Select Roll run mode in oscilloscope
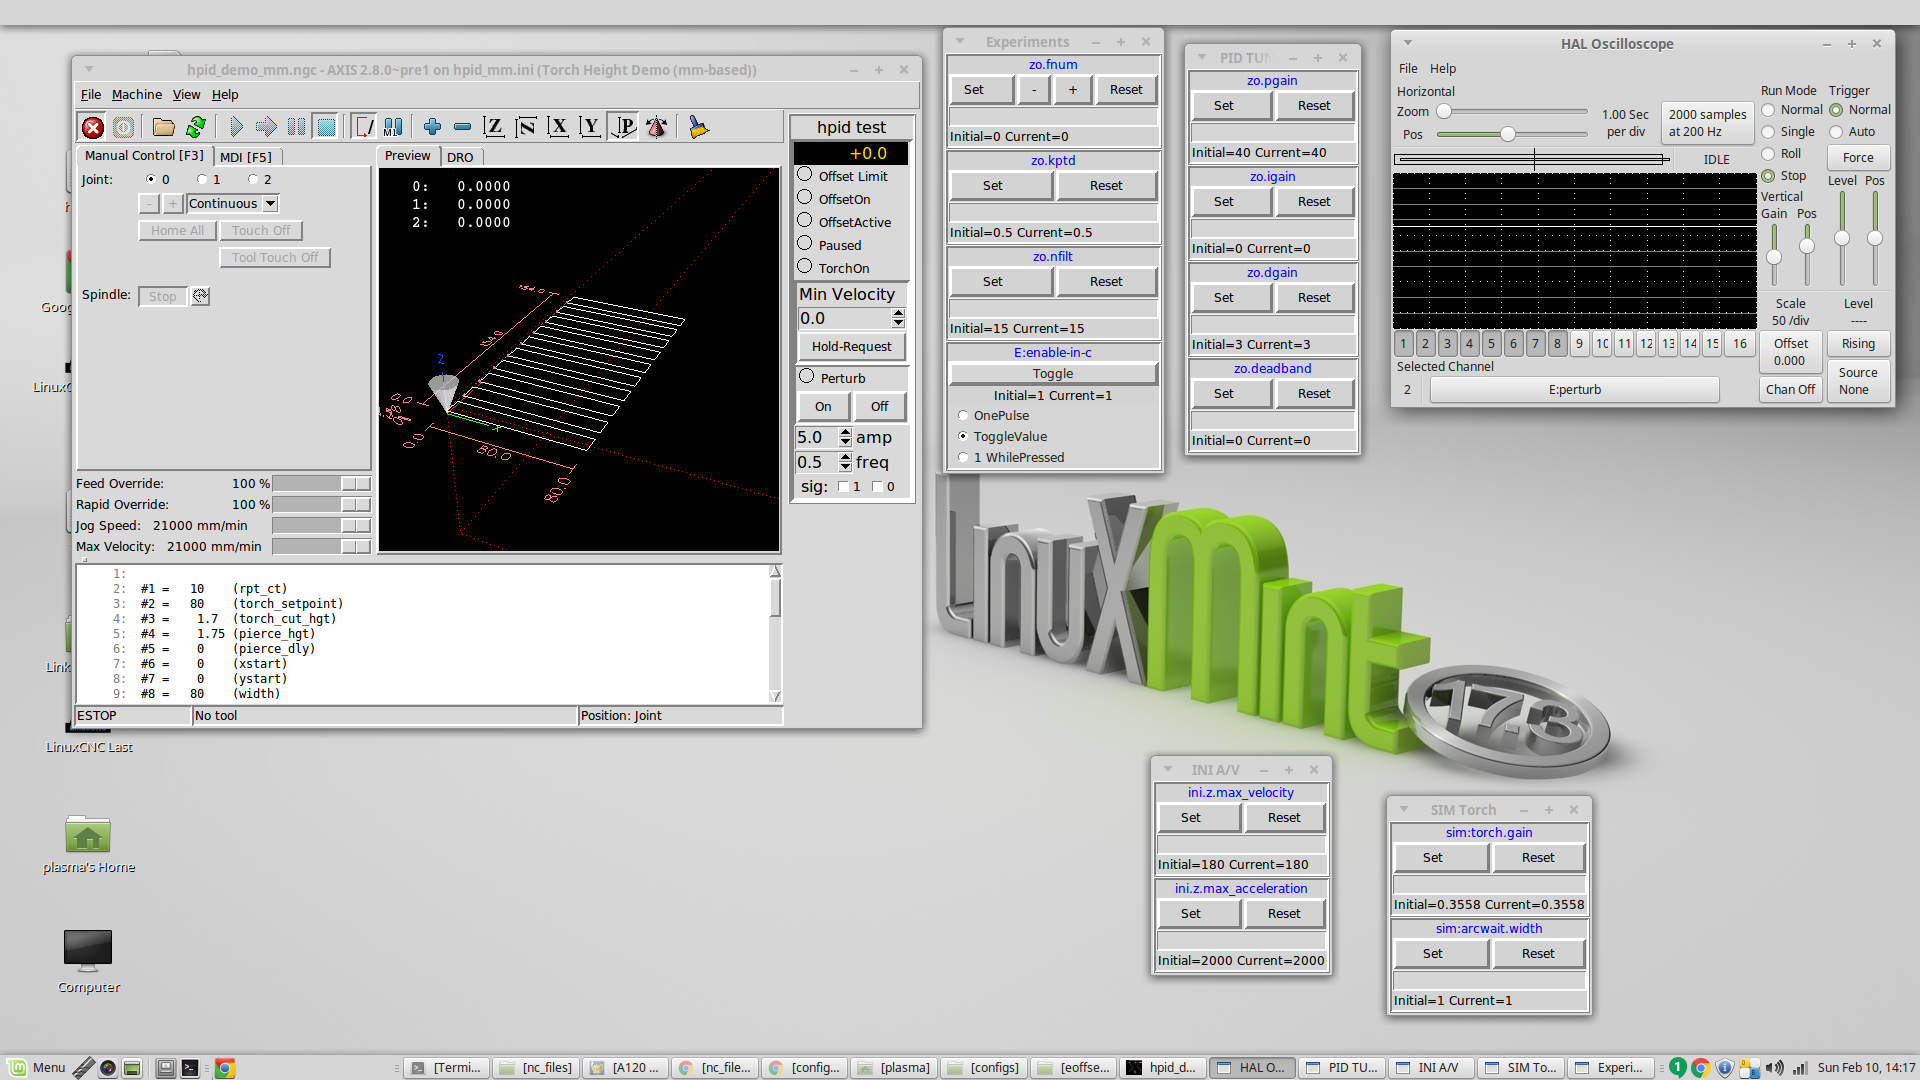This screenshot has width=1920, height=1080. click(x=1768, y=154)
